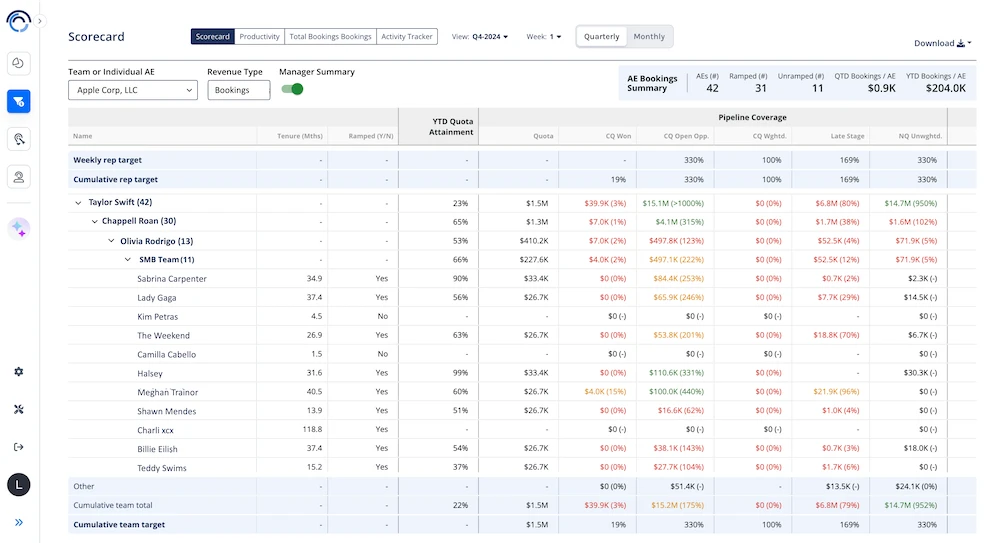Select the Total Bookings Bookings tab
Viewport: 1000px width, 543px height.
coord(330,37)
